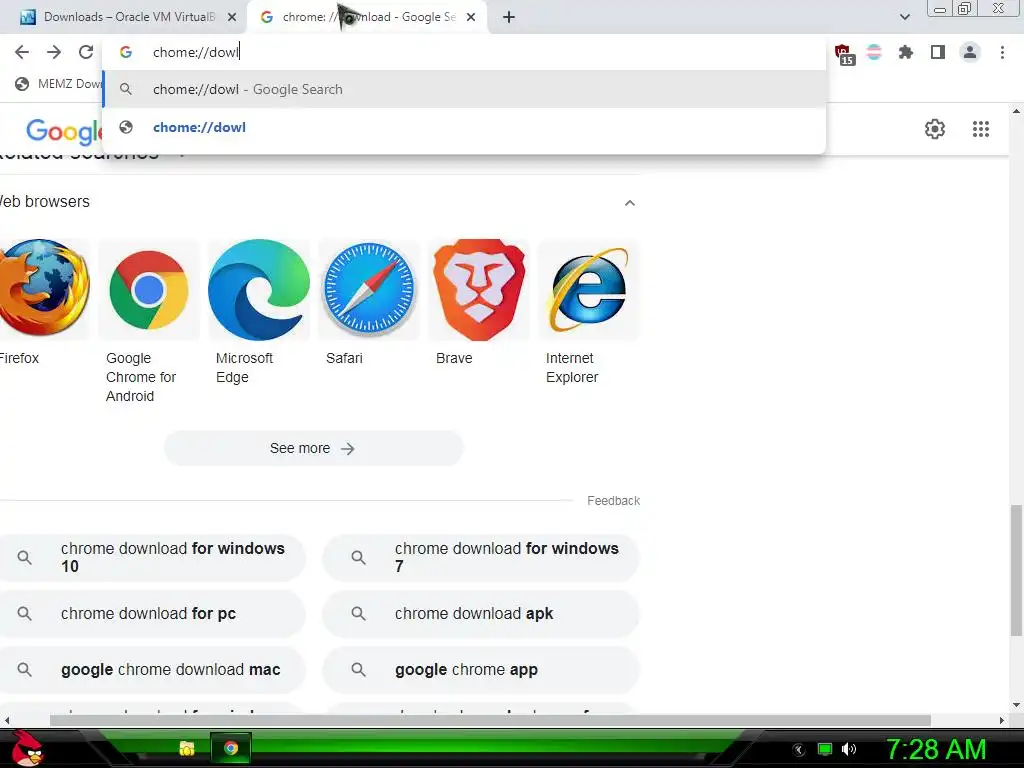Open the Extensions puzzle piece menu
Screen dimensions: 1024x768
pos(906,52)
